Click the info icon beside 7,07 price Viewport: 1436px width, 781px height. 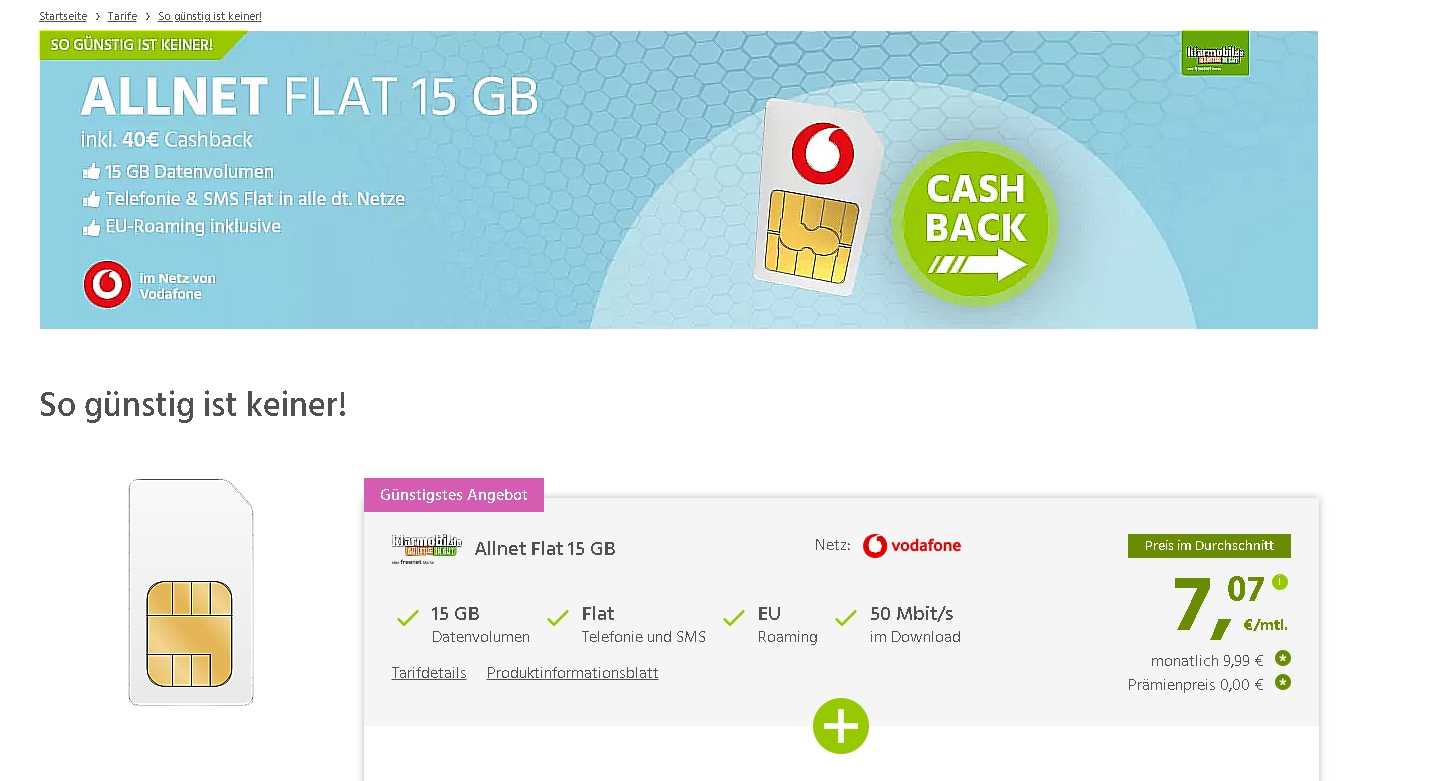[x=1280, y=582]
